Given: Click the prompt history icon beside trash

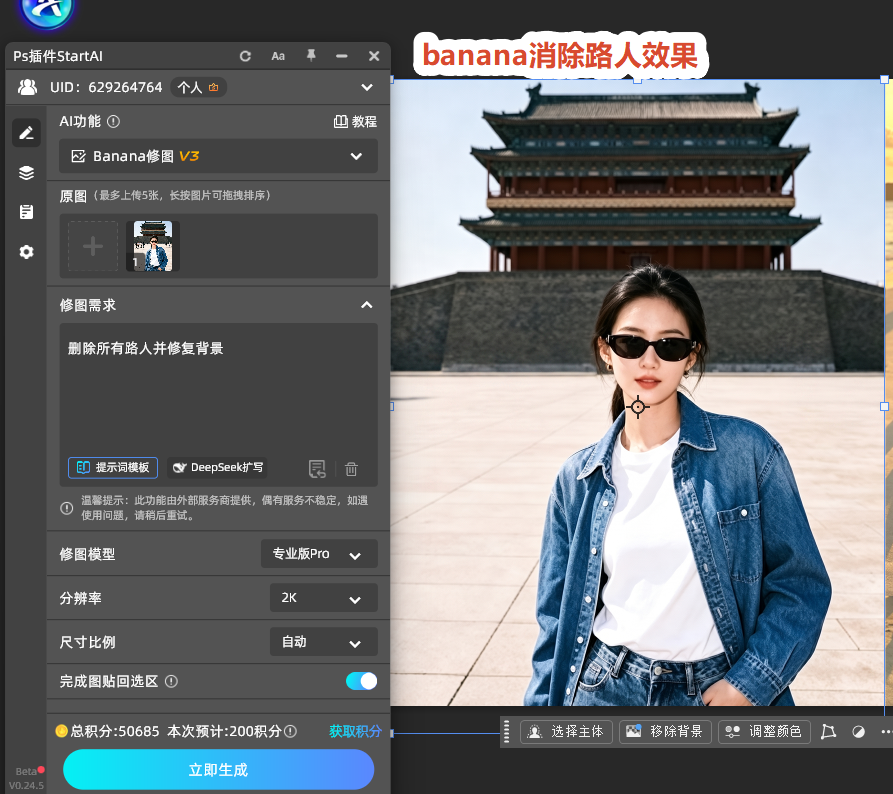Looking at the screenshot, I should pos(317,469).
